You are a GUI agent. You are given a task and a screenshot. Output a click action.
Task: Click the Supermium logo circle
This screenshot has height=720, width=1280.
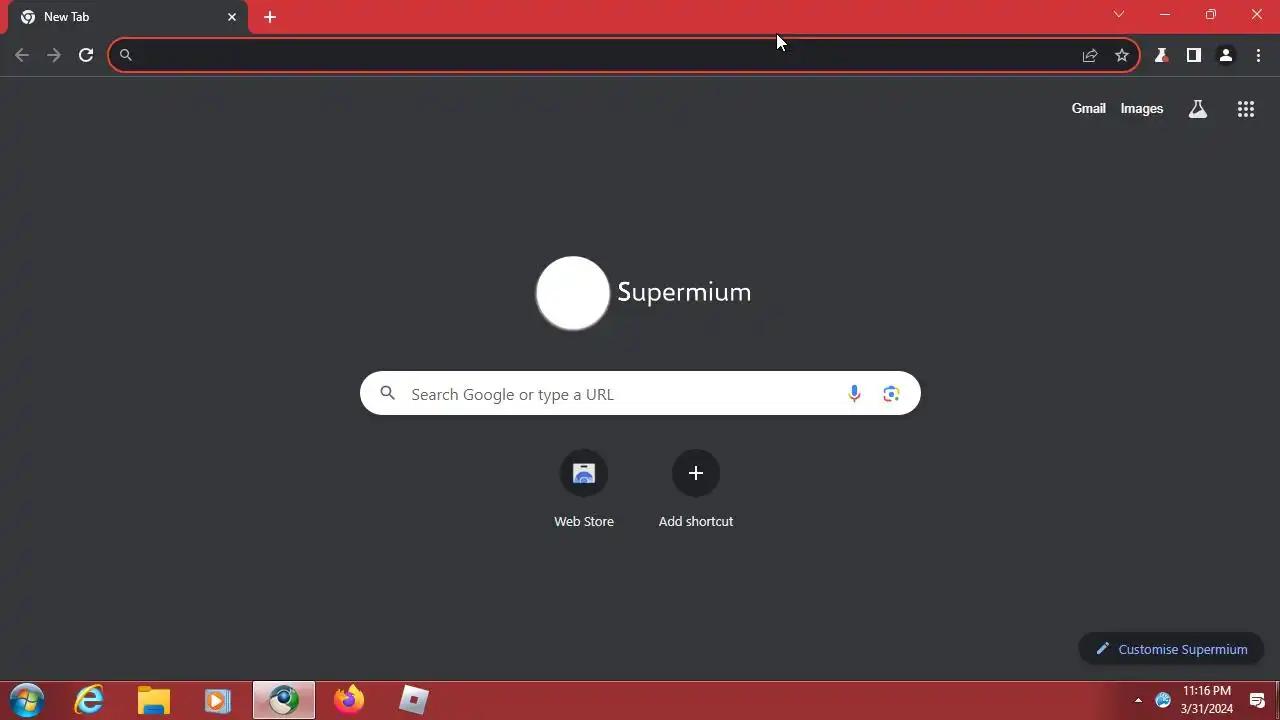pos(573,293)
